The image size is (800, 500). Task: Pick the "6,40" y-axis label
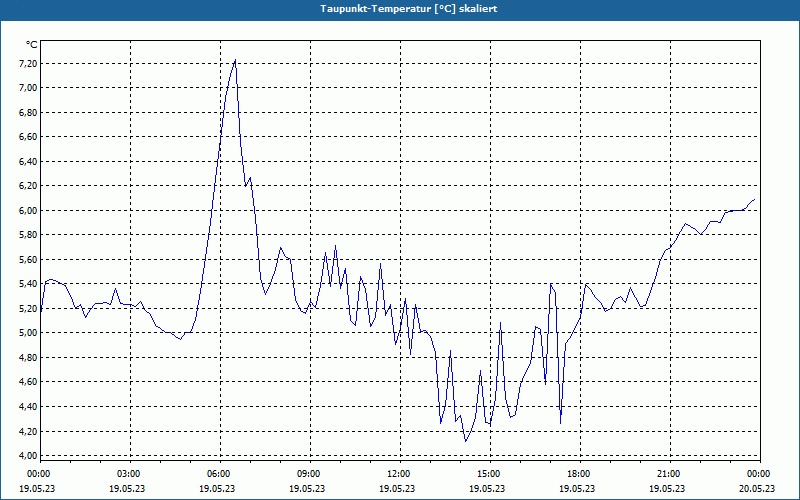28,161
